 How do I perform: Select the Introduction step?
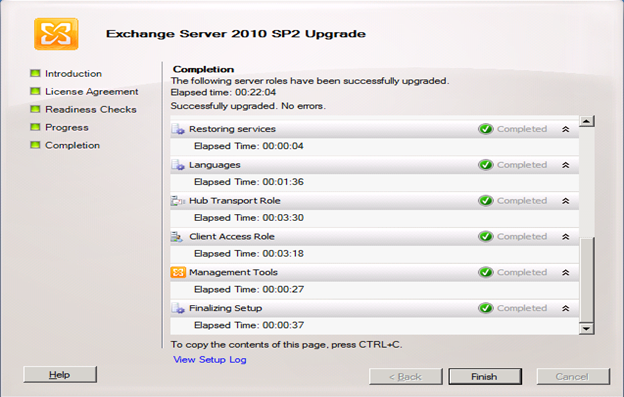click(73, 74)
